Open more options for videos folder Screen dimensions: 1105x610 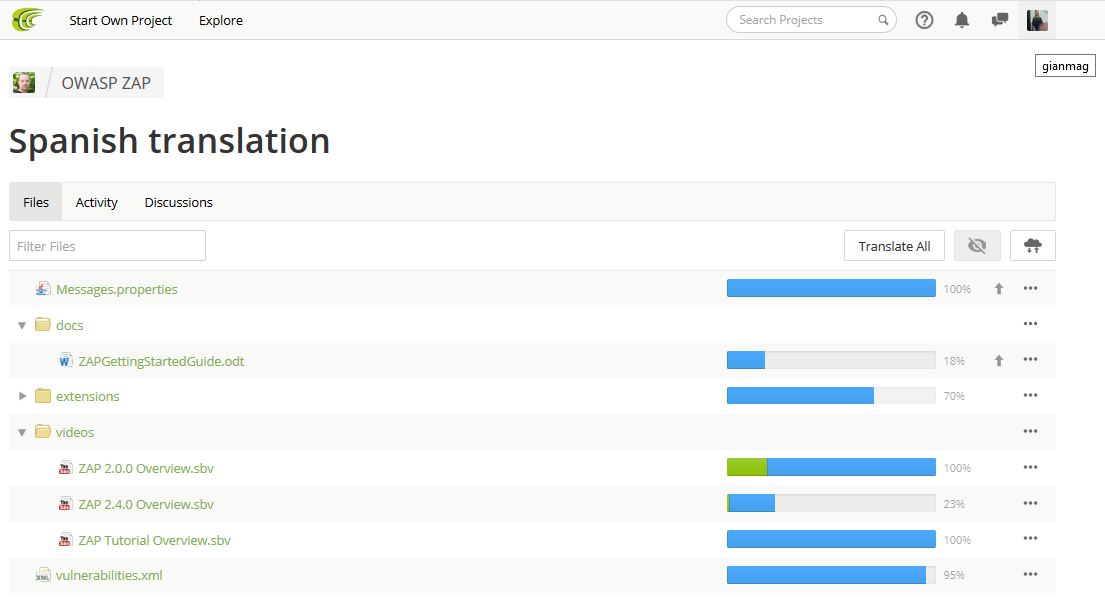click(1030, 431)
